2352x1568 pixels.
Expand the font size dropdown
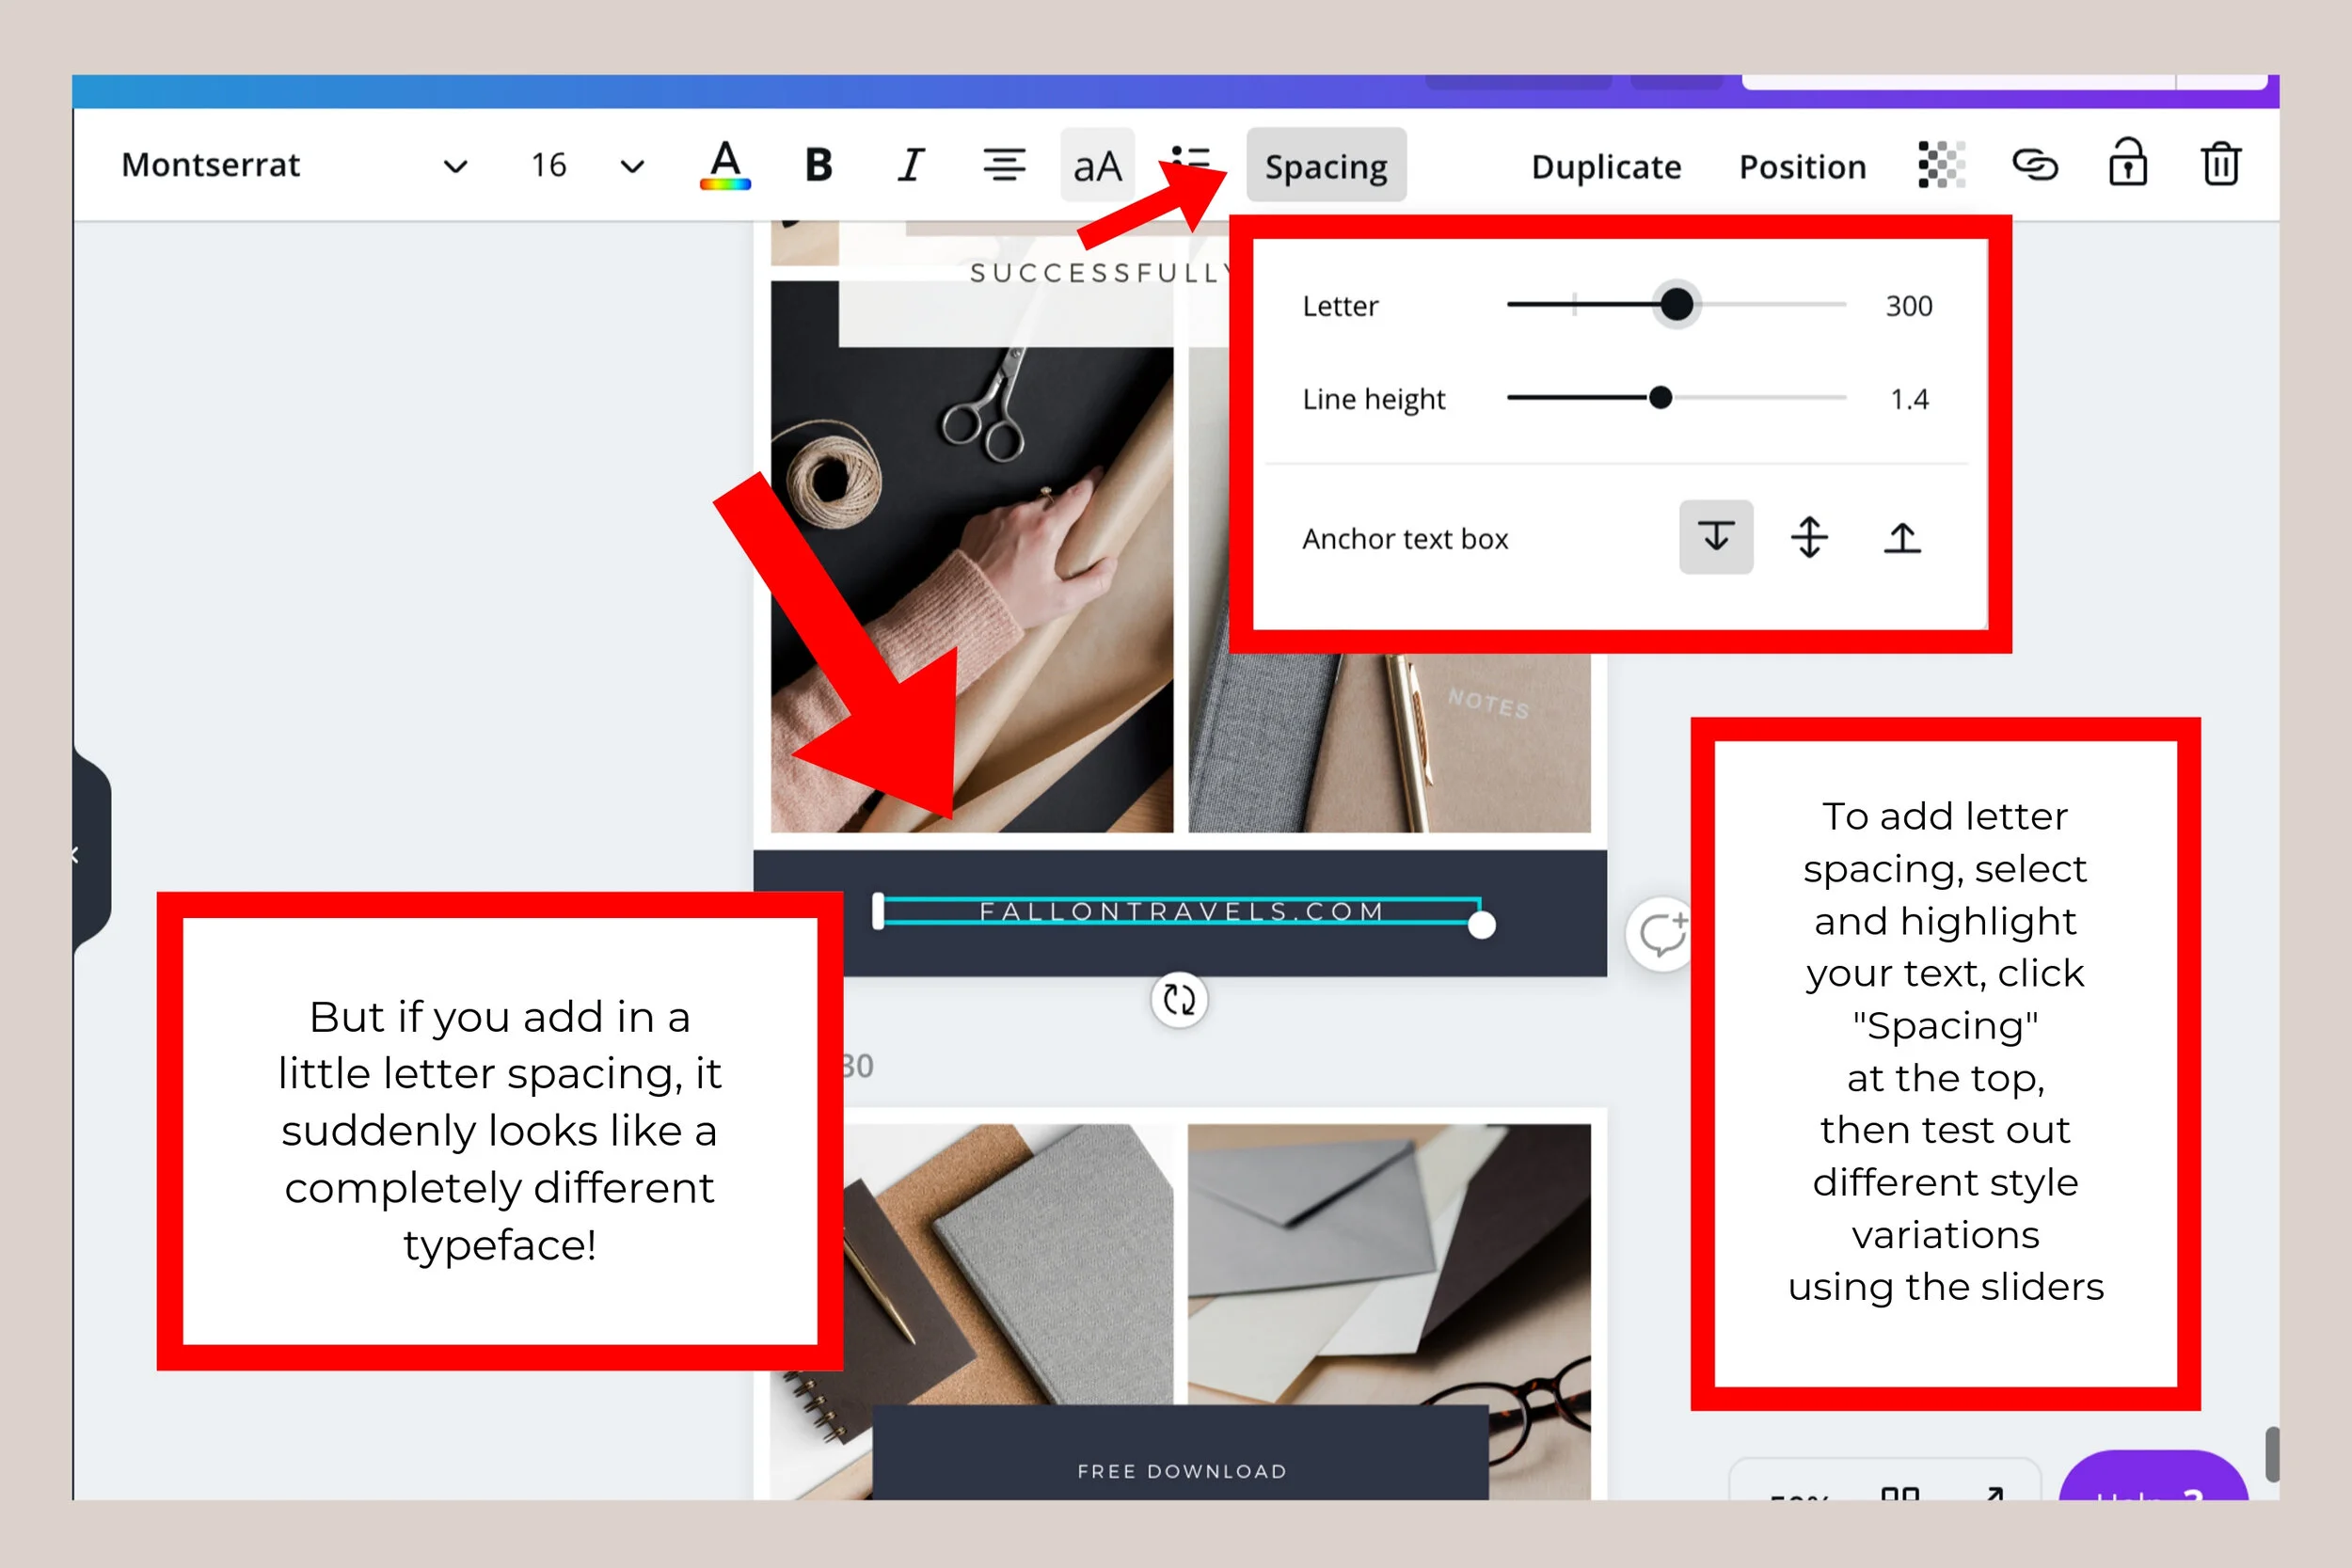(630, 165)
